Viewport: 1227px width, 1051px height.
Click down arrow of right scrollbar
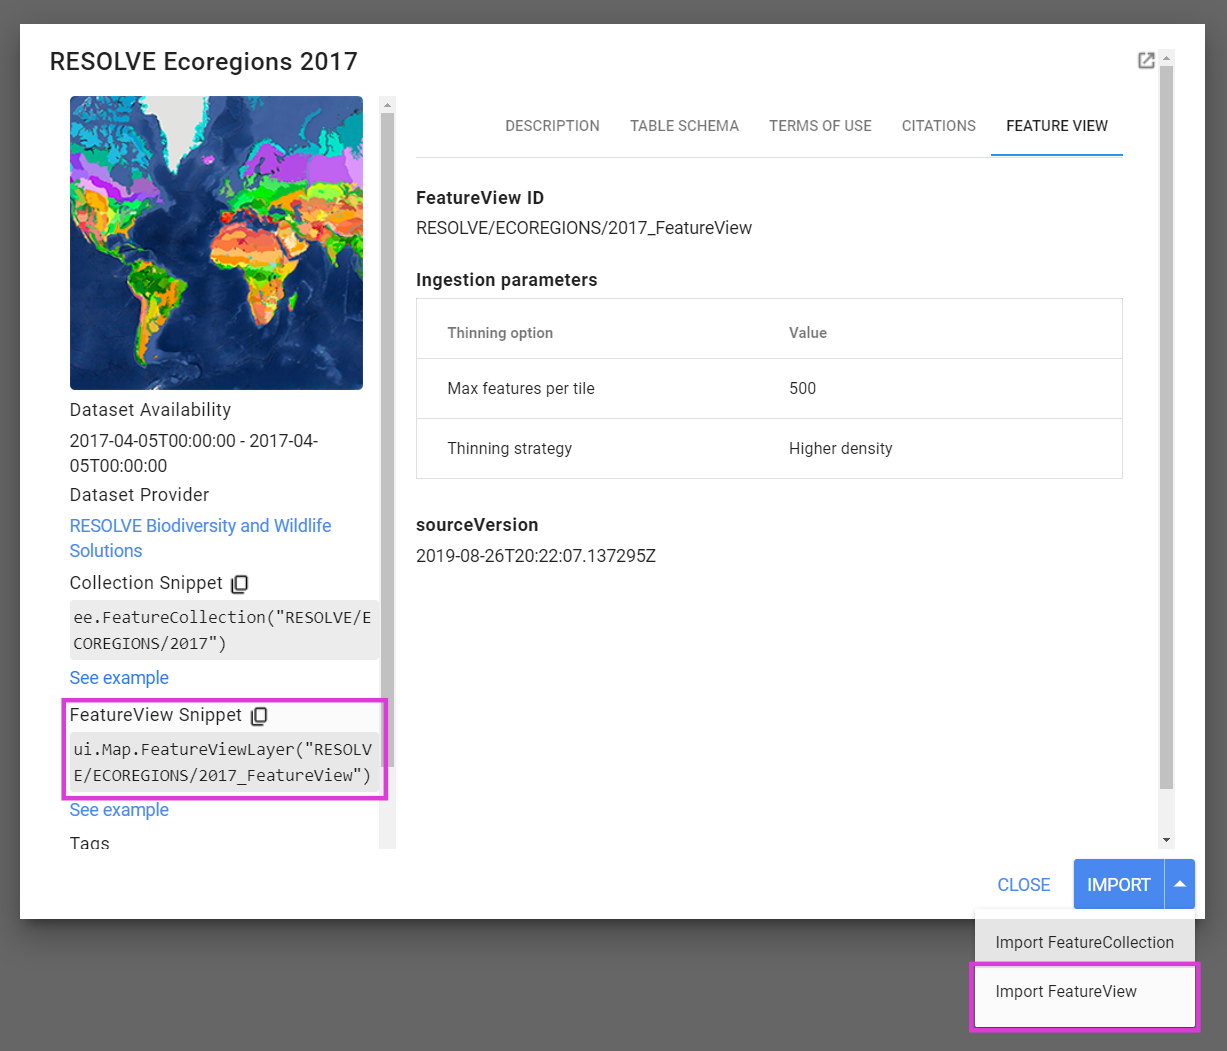click(x=1166, y=841)
